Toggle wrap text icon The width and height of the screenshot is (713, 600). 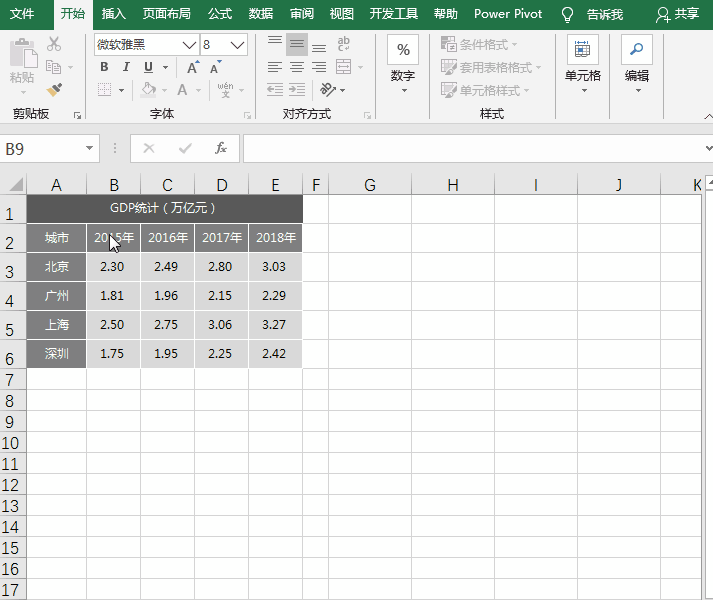pyautogui.click(x=344, y=44)
